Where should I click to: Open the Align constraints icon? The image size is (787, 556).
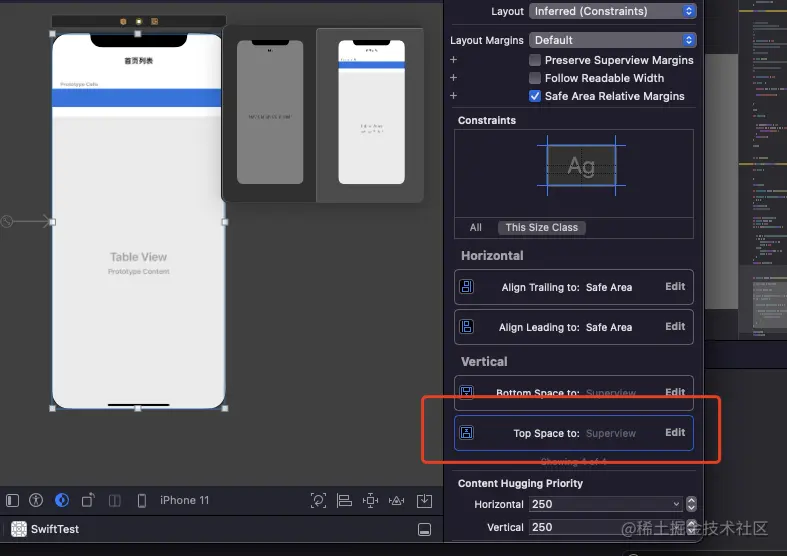344,500
